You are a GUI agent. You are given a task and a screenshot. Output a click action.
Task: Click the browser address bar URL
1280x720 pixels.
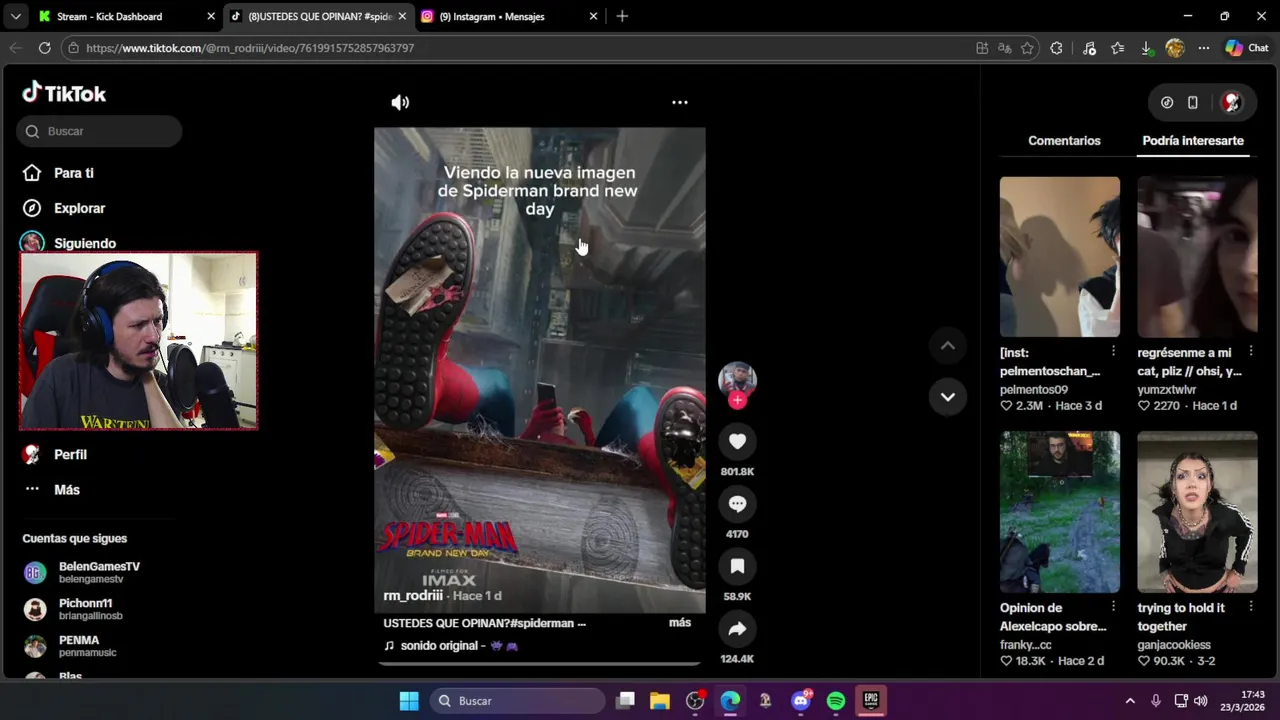pyautogui.click(x=250, y=48)
